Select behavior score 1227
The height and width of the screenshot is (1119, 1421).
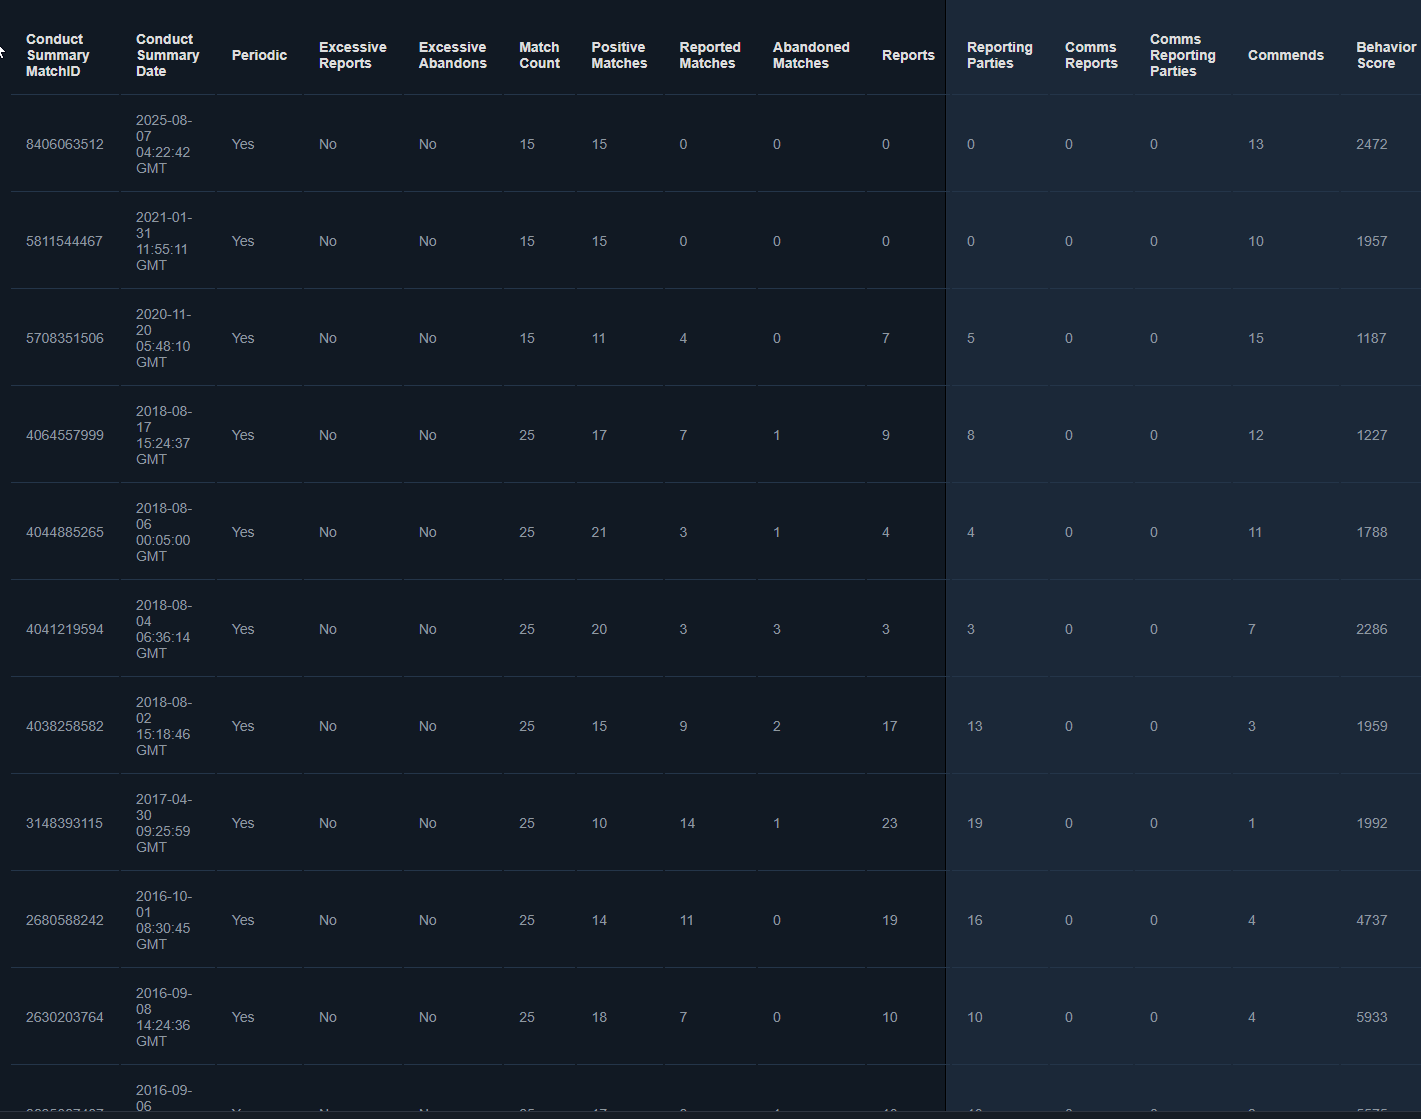point(1372,435)
